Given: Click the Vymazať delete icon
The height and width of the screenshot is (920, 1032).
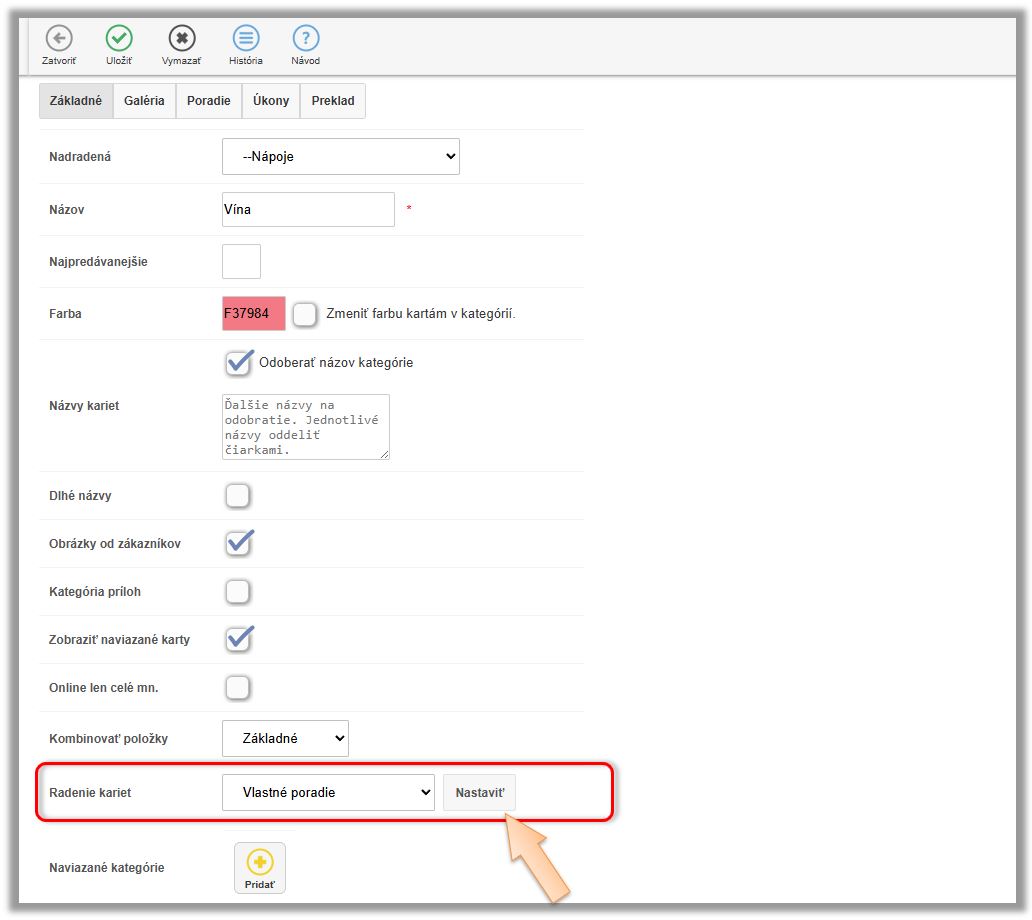Looking at the screenshot, I should (x=181, y=39).
